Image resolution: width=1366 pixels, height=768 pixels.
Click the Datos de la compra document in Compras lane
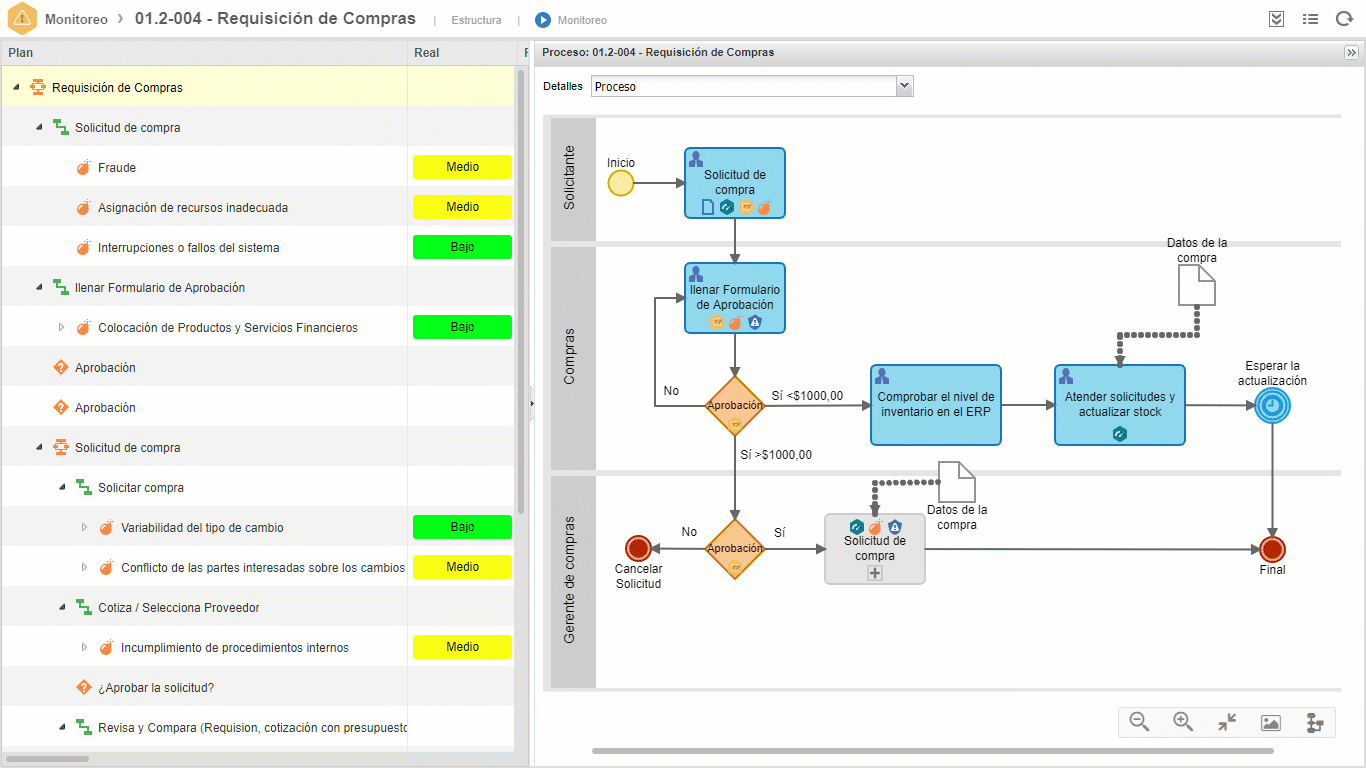pyautogui.click(x=1196, y=286)
